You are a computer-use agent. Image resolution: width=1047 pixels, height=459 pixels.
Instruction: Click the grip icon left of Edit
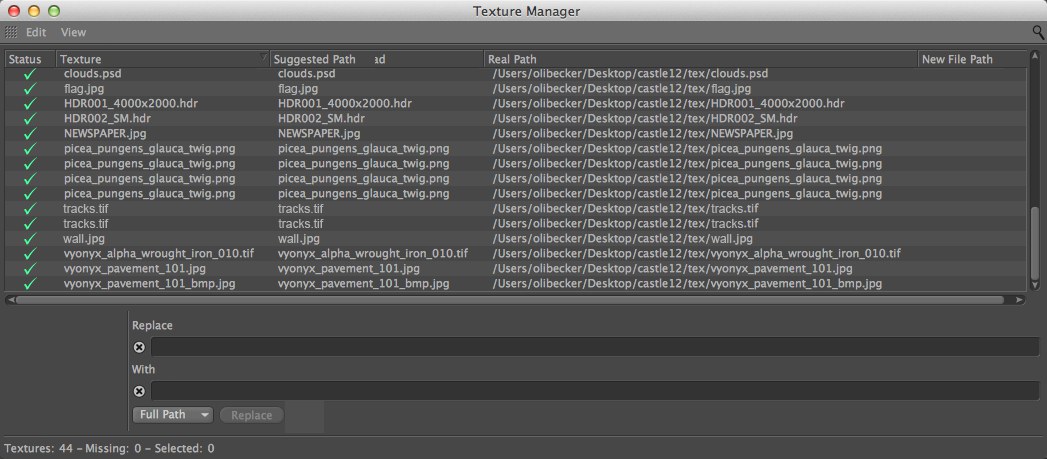(x=11, y=32)
